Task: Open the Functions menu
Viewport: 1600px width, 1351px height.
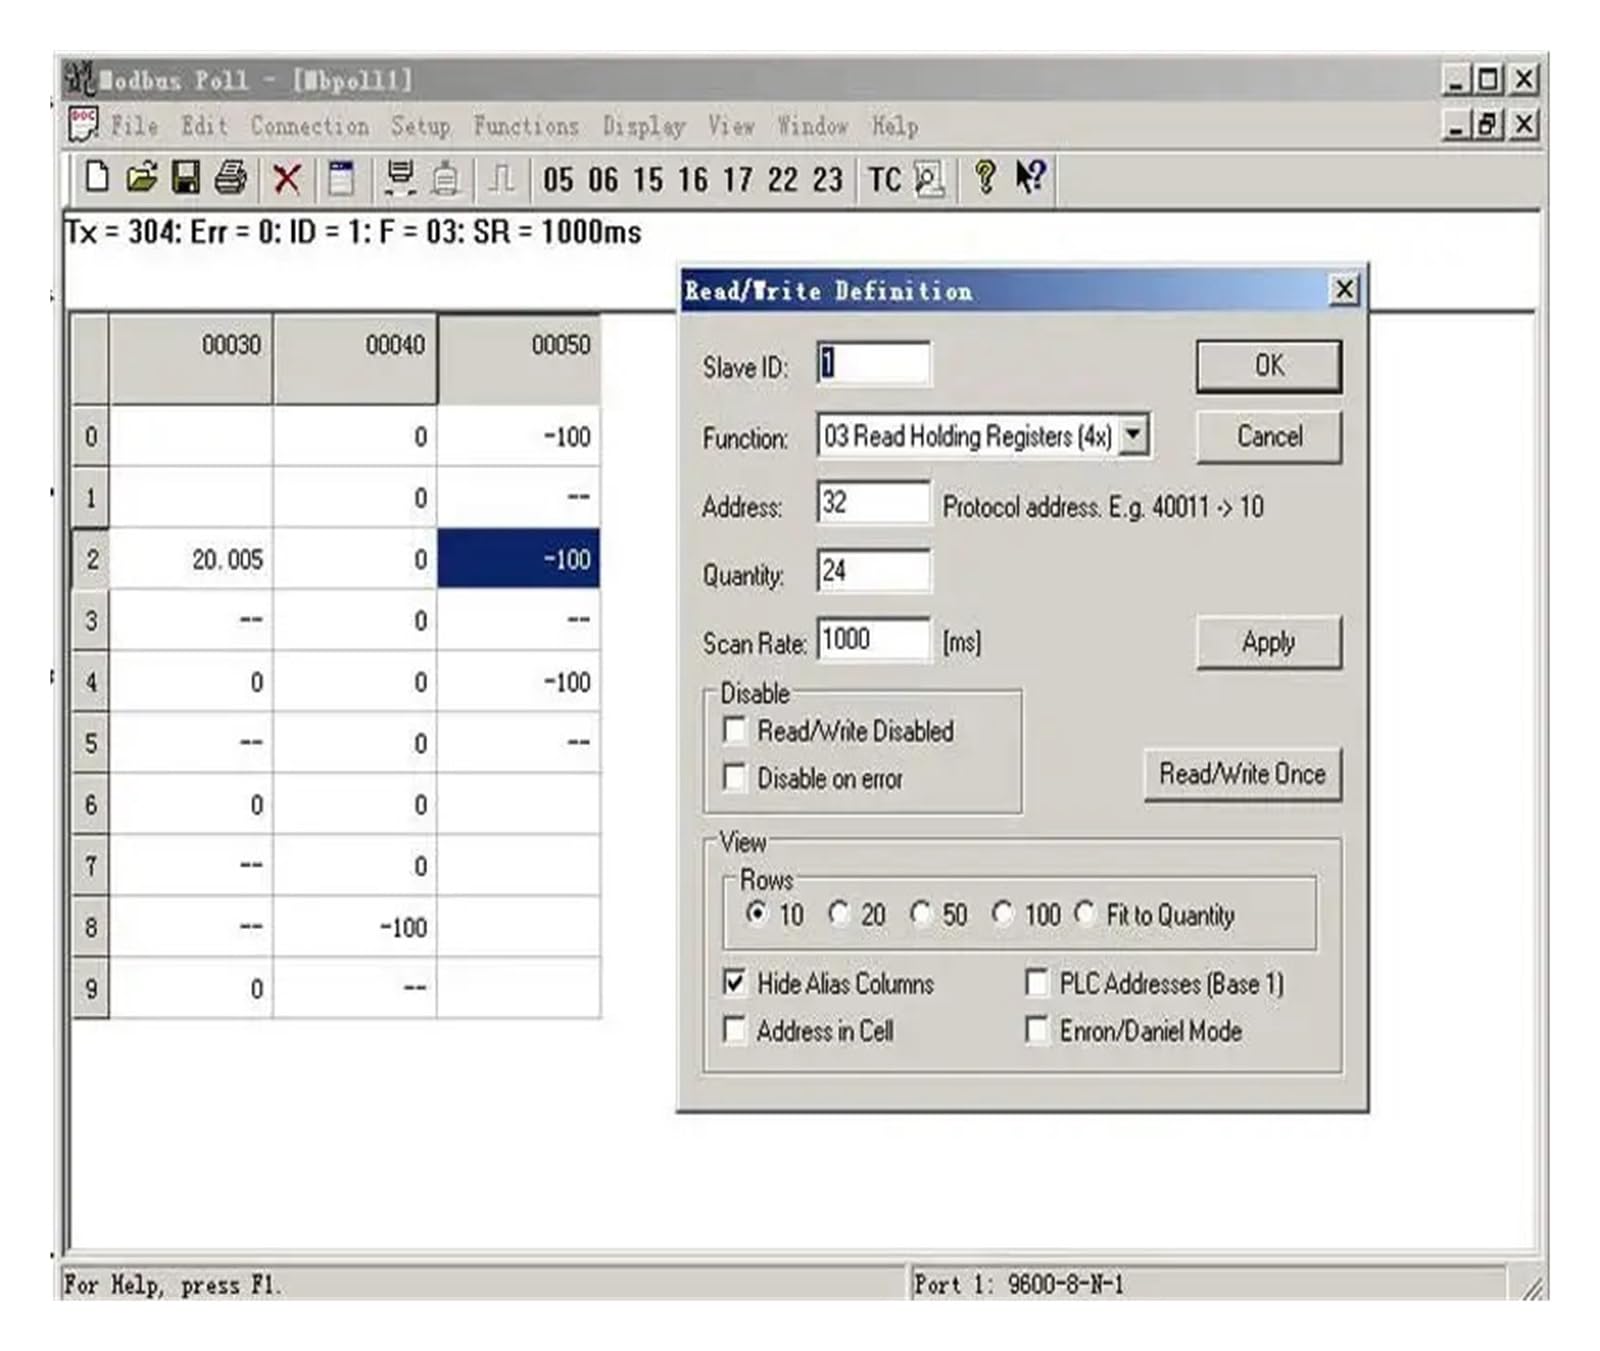Action: (x=526, y=126)
